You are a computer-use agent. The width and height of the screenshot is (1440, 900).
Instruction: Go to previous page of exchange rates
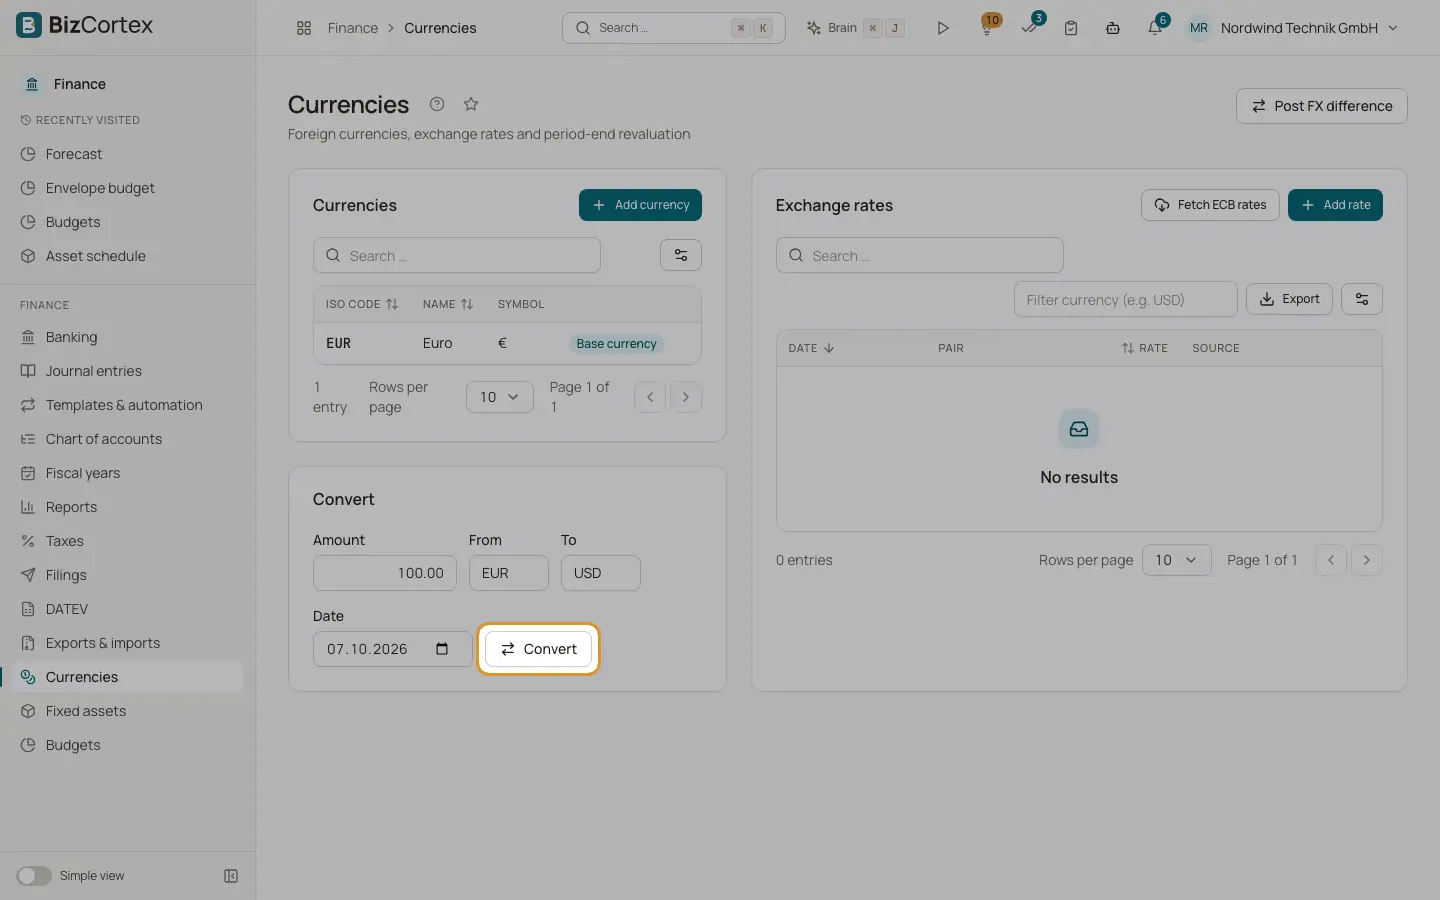tap(1331, 560)
